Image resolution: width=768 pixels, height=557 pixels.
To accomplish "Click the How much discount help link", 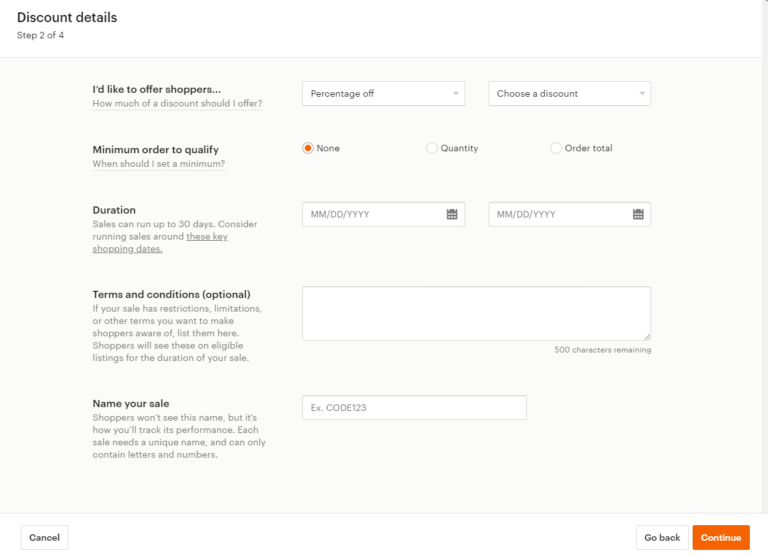I will tap(177, 103).
